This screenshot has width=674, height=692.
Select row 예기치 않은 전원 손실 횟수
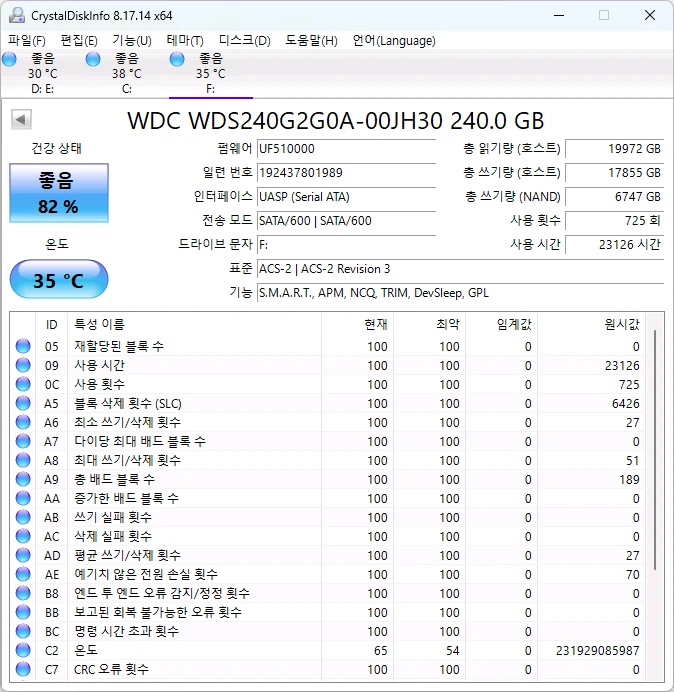click(x=328, y=574)
